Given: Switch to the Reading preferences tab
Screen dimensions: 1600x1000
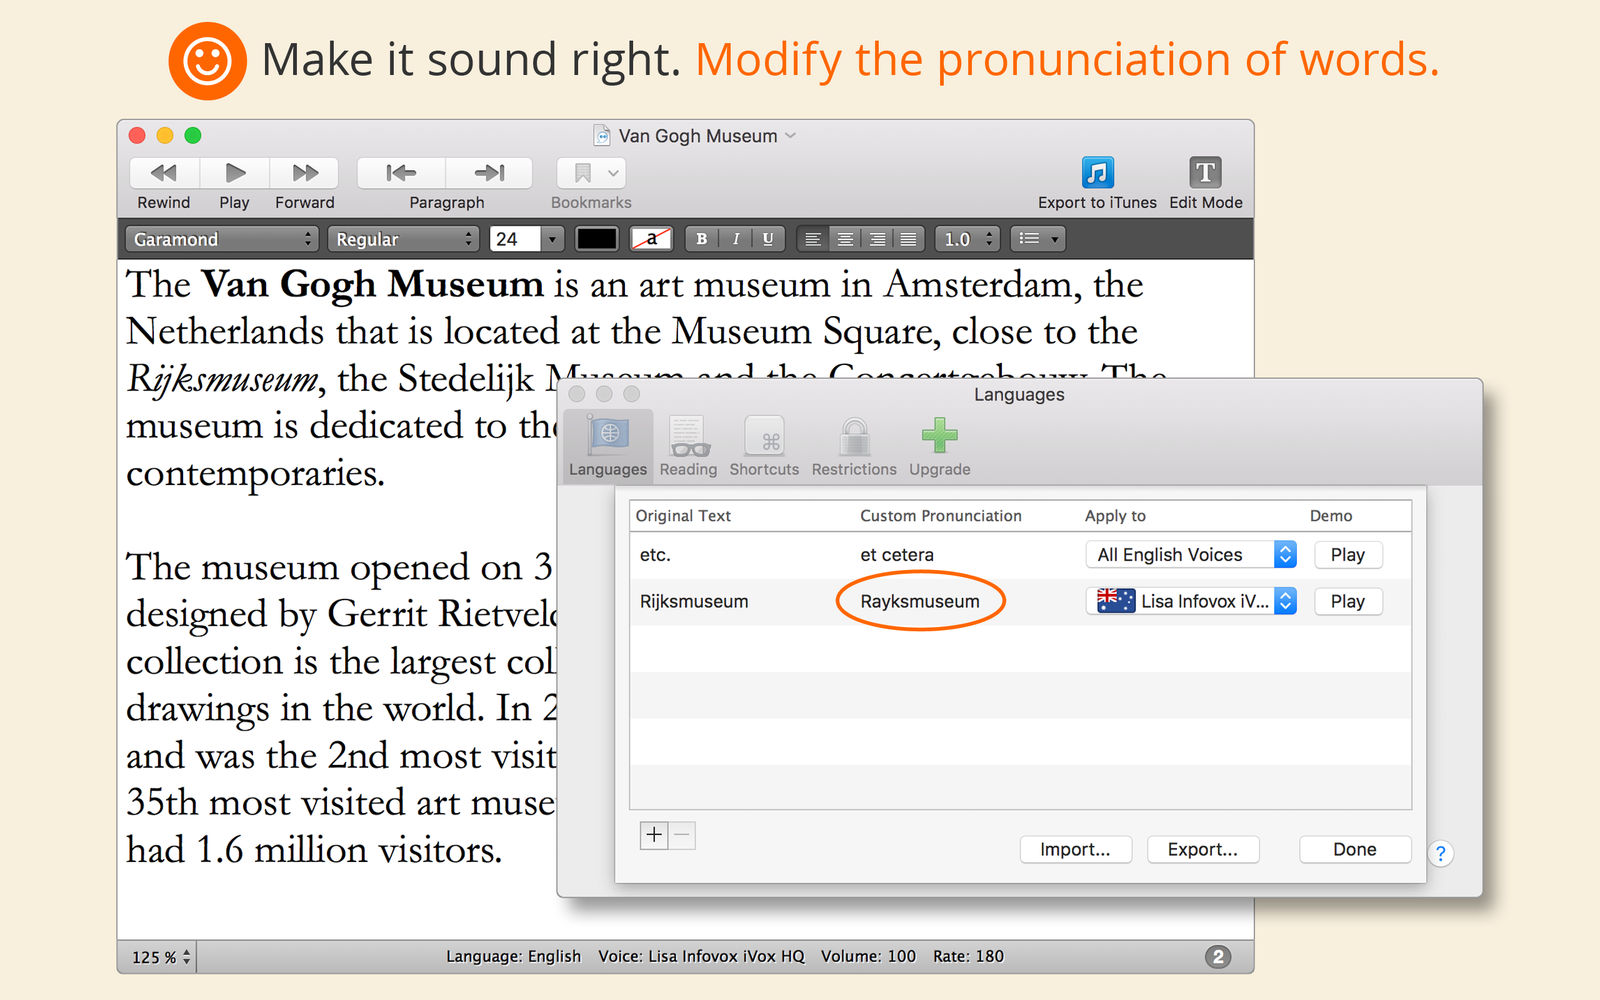Looking at the screenshot, I should click(688, 447).
